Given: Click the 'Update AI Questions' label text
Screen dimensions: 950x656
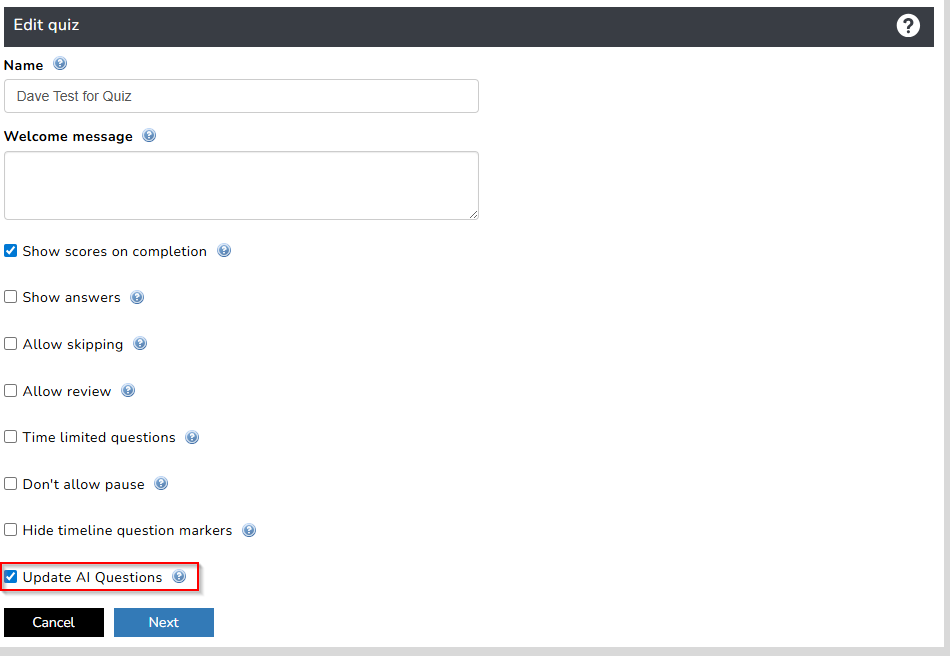Looking at the screenshot, I should coord(92,577).
